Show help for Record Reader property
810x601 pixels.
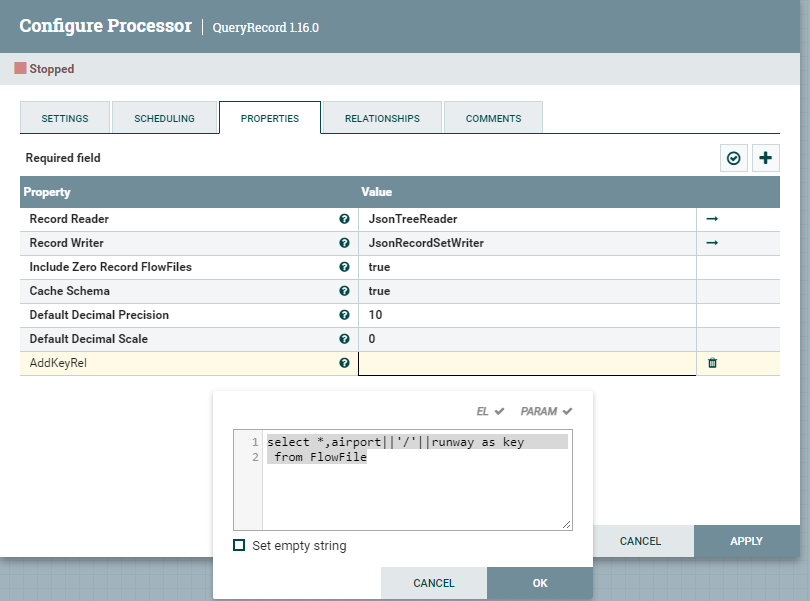pyautogui.click(x=344, y=219)
